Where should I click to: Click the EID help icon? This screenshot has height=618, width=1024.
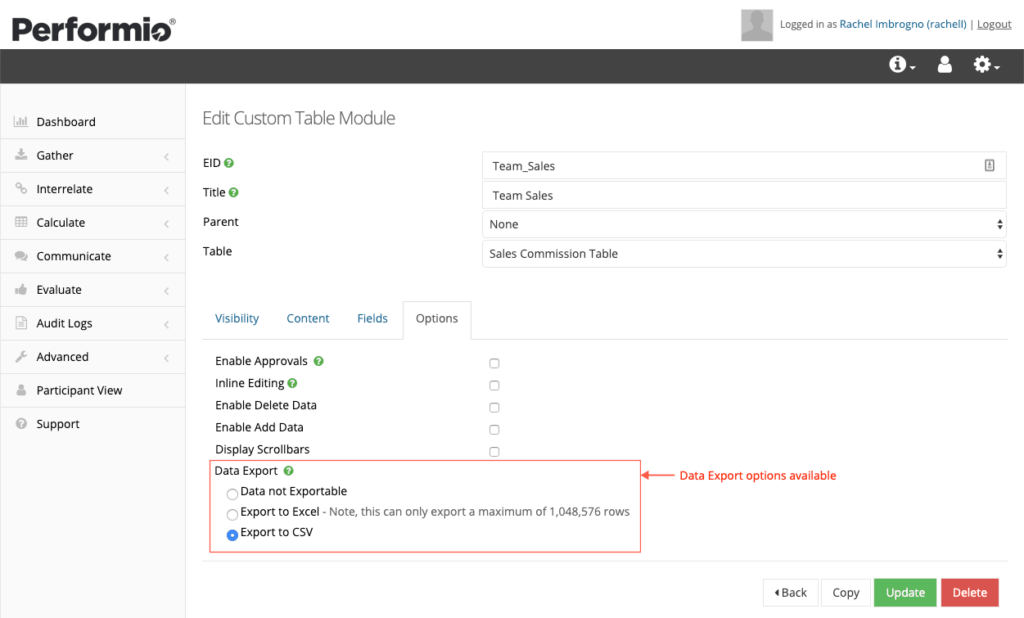pyautogui.click(x=229, y=163)
